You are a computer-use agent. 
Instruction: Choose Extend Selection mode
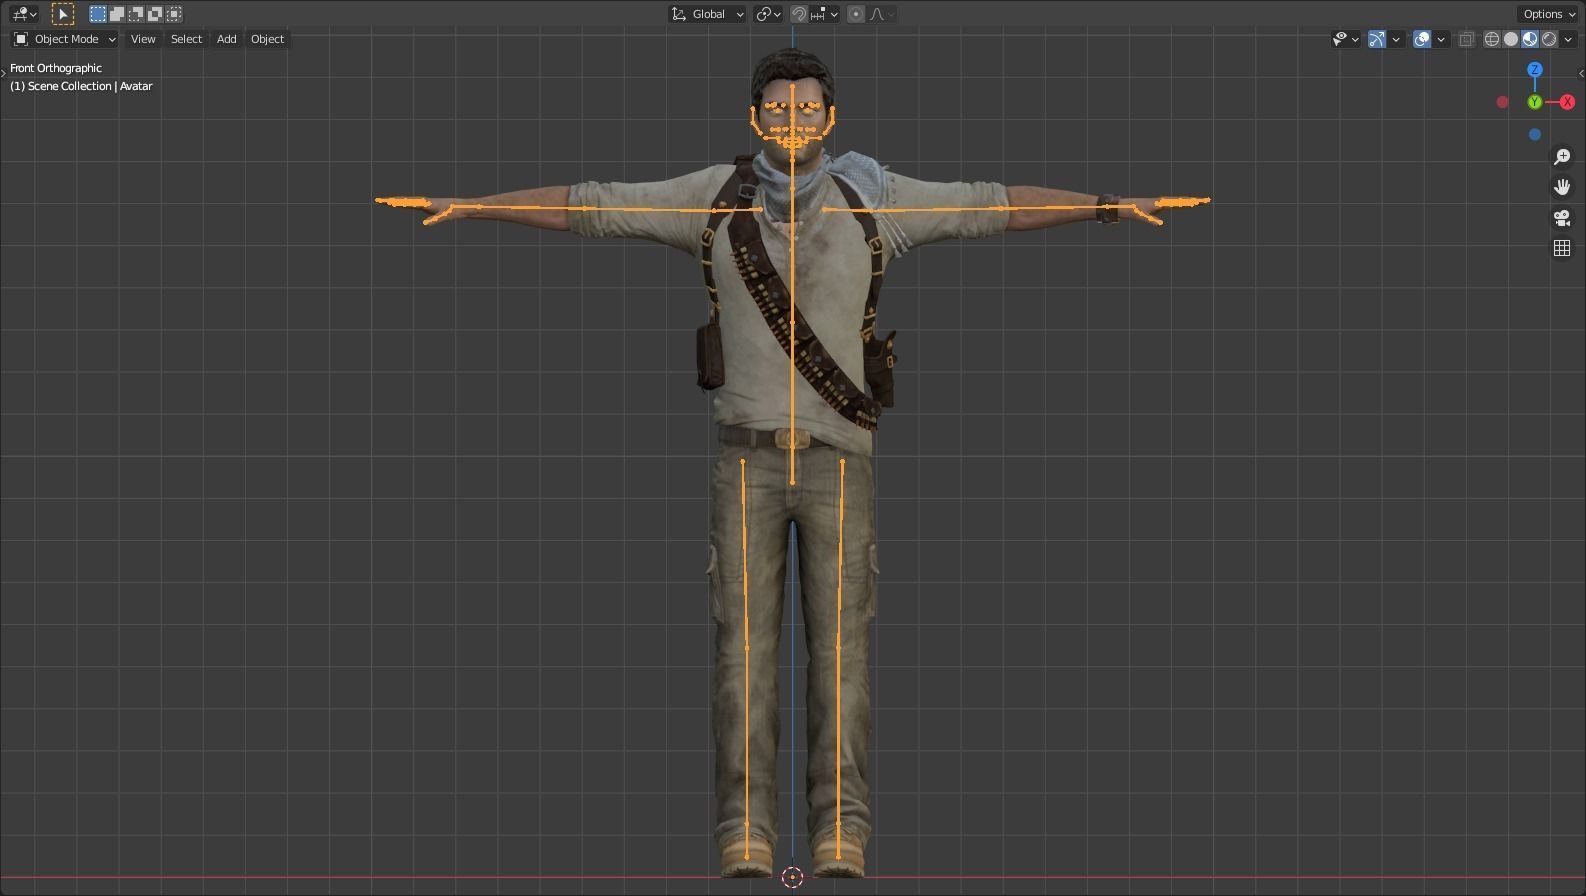tap(117, 14)
